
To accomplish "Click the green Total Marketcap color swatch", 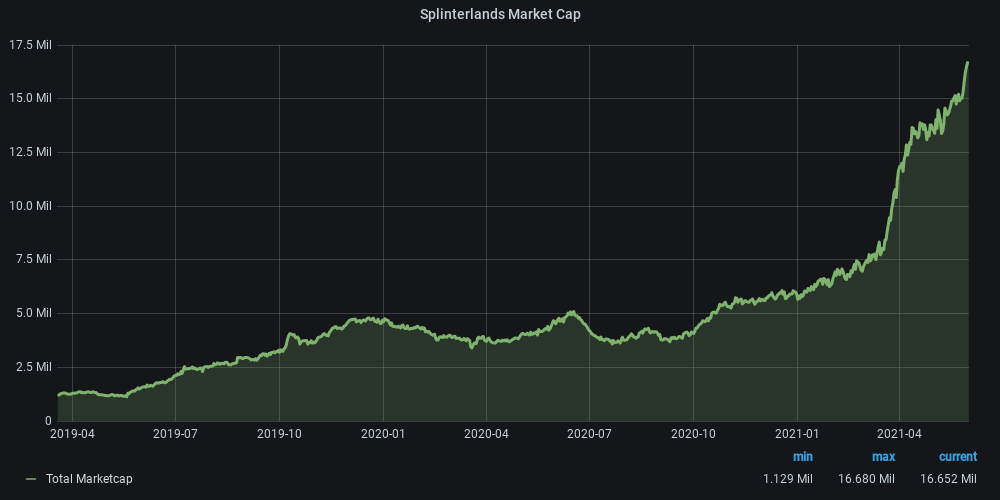I will click(31, 479).
